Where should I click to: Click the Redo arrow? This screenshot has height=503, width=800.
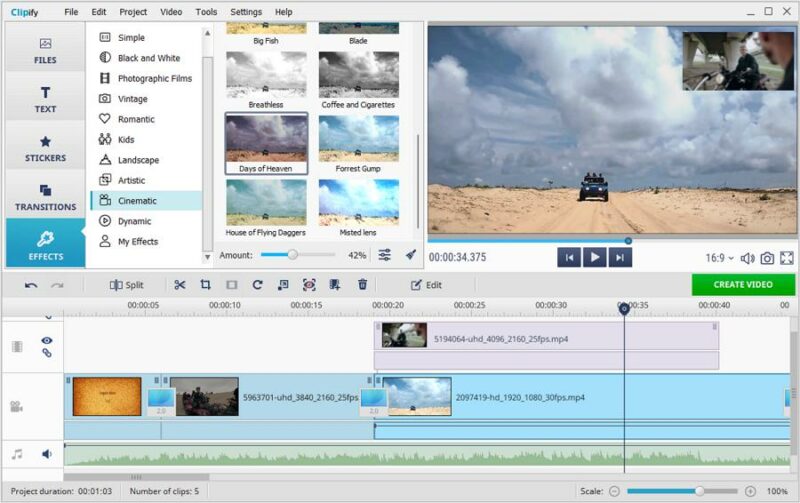[x=57, y=285]
